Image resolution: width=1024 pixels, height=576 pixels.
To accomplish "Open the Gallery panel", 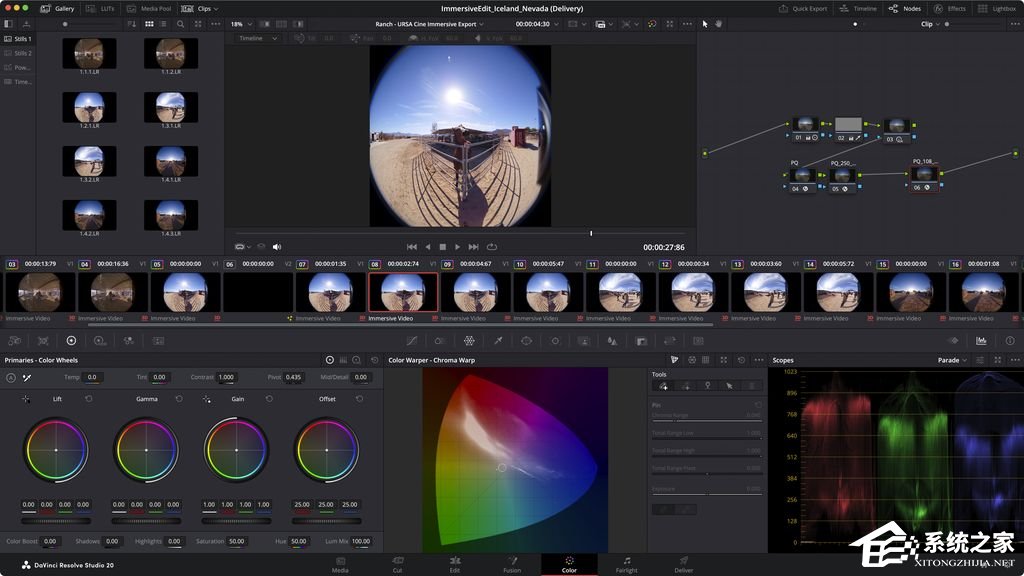I will click(x=60, y=8).
